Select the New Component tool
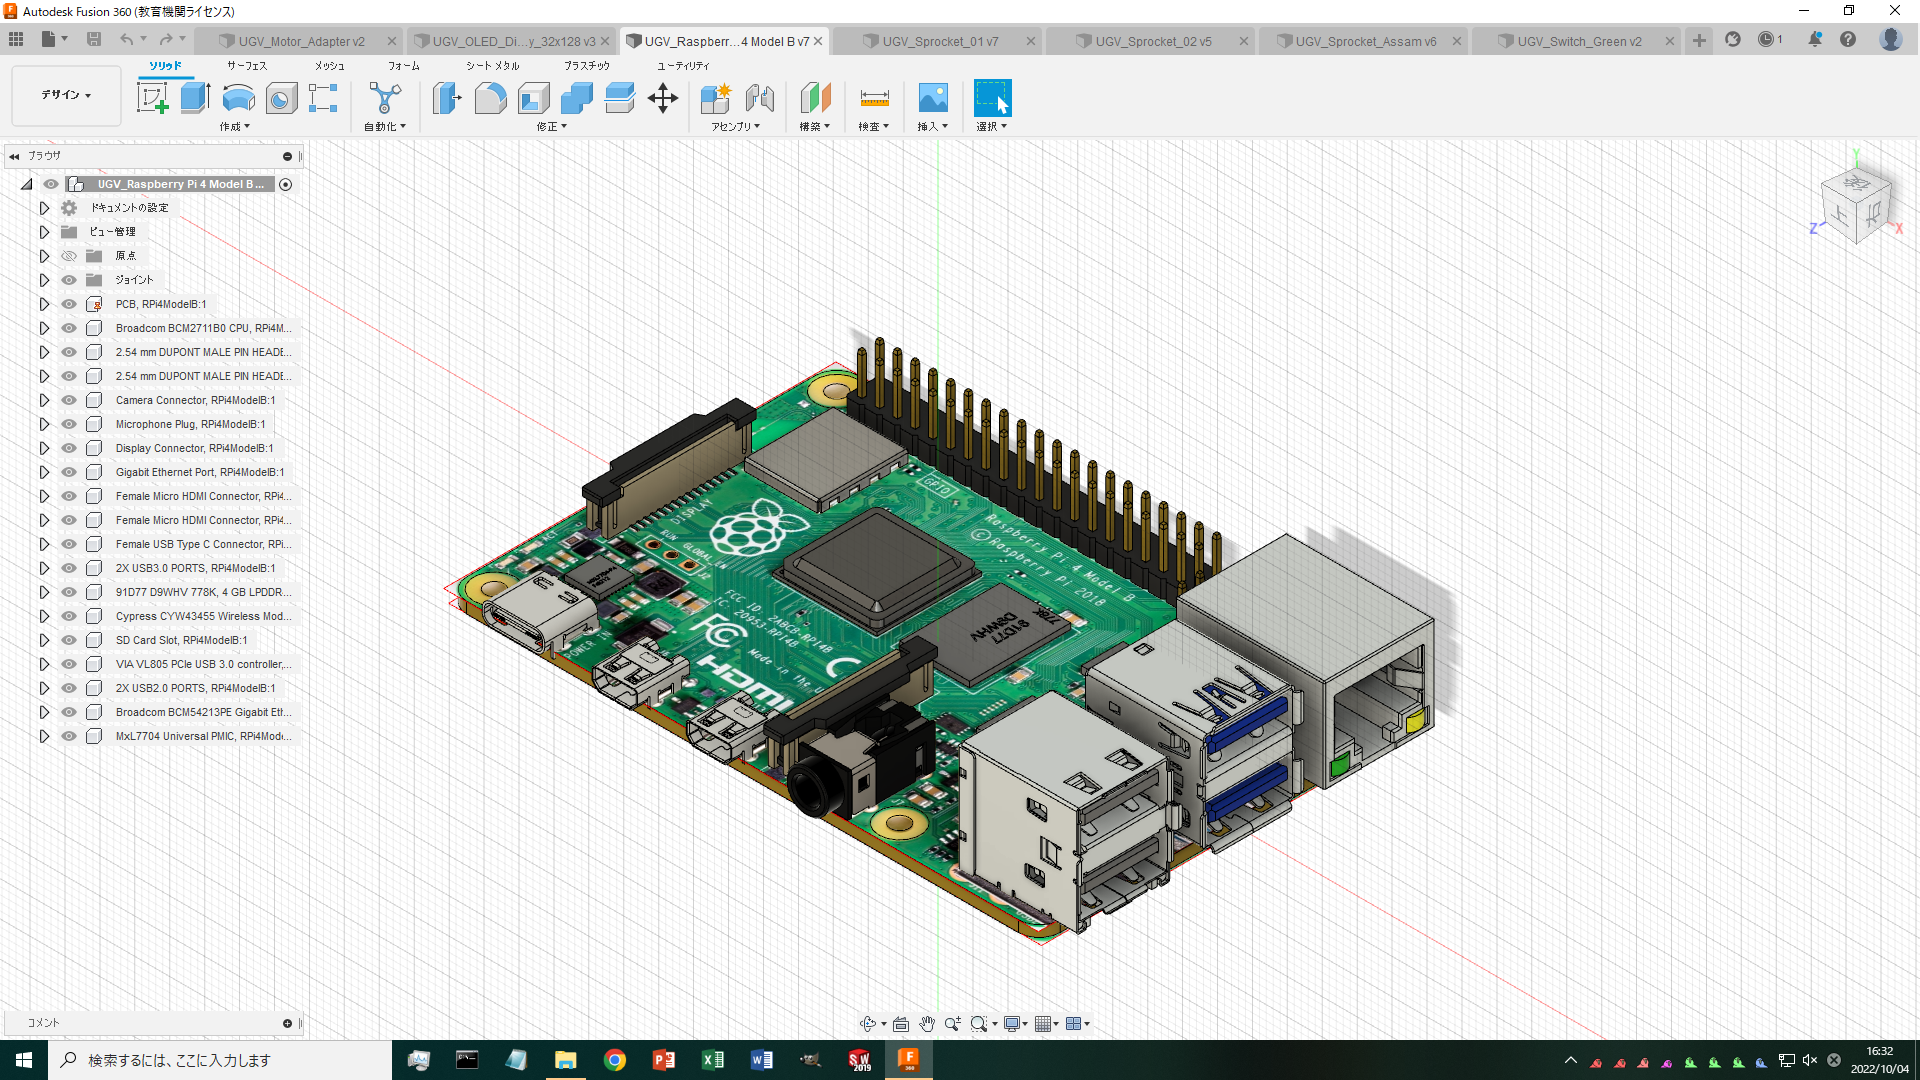The height and width of the screenshot is (1080, 1920). pos(715,98)
